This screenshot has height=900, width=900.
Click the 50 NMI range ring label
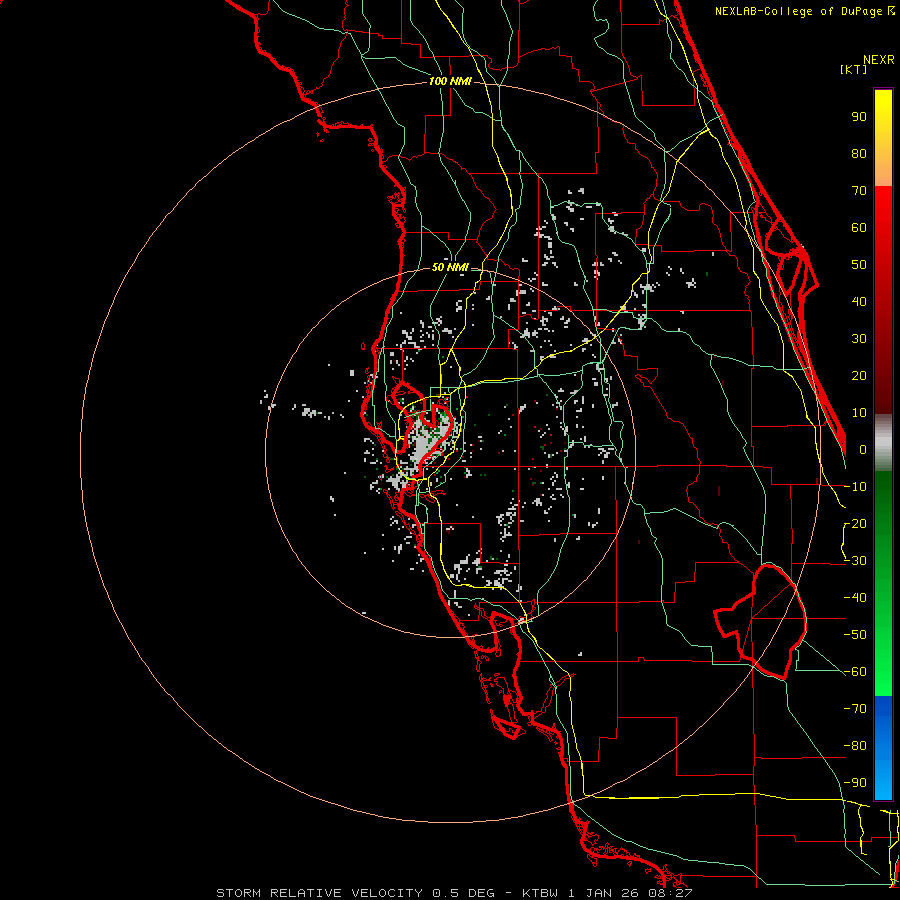pyautogui.click(x=450, y=267)
